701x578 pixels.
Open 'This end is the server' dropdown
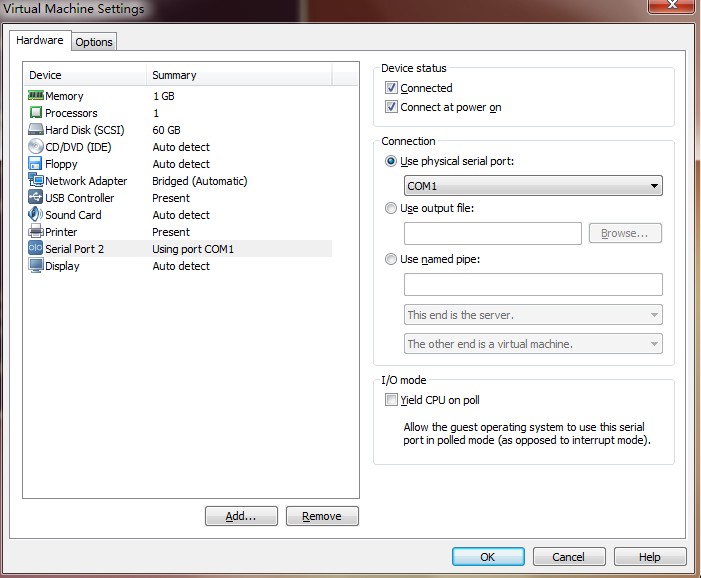click(533, 315)
